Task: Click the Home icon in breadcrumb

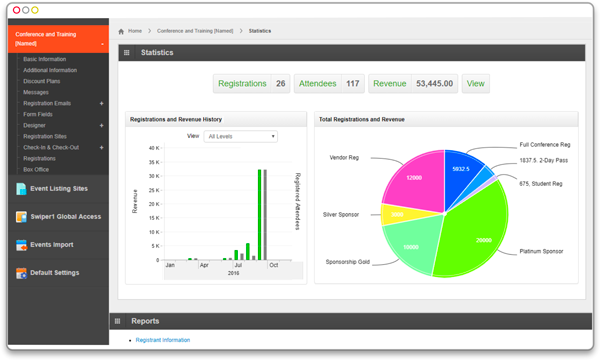Action: 121,31
